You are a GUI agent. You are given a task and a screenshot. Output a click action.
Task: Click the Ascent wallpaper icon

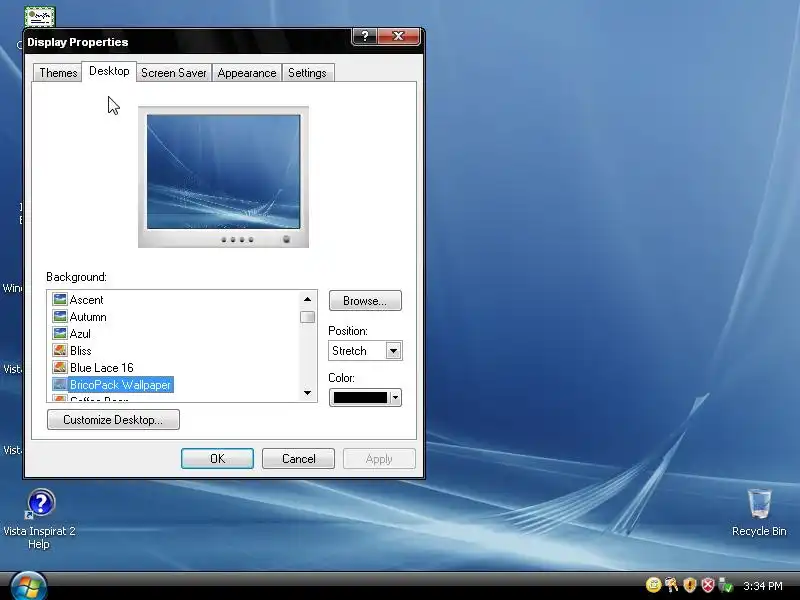click(60, 299)
